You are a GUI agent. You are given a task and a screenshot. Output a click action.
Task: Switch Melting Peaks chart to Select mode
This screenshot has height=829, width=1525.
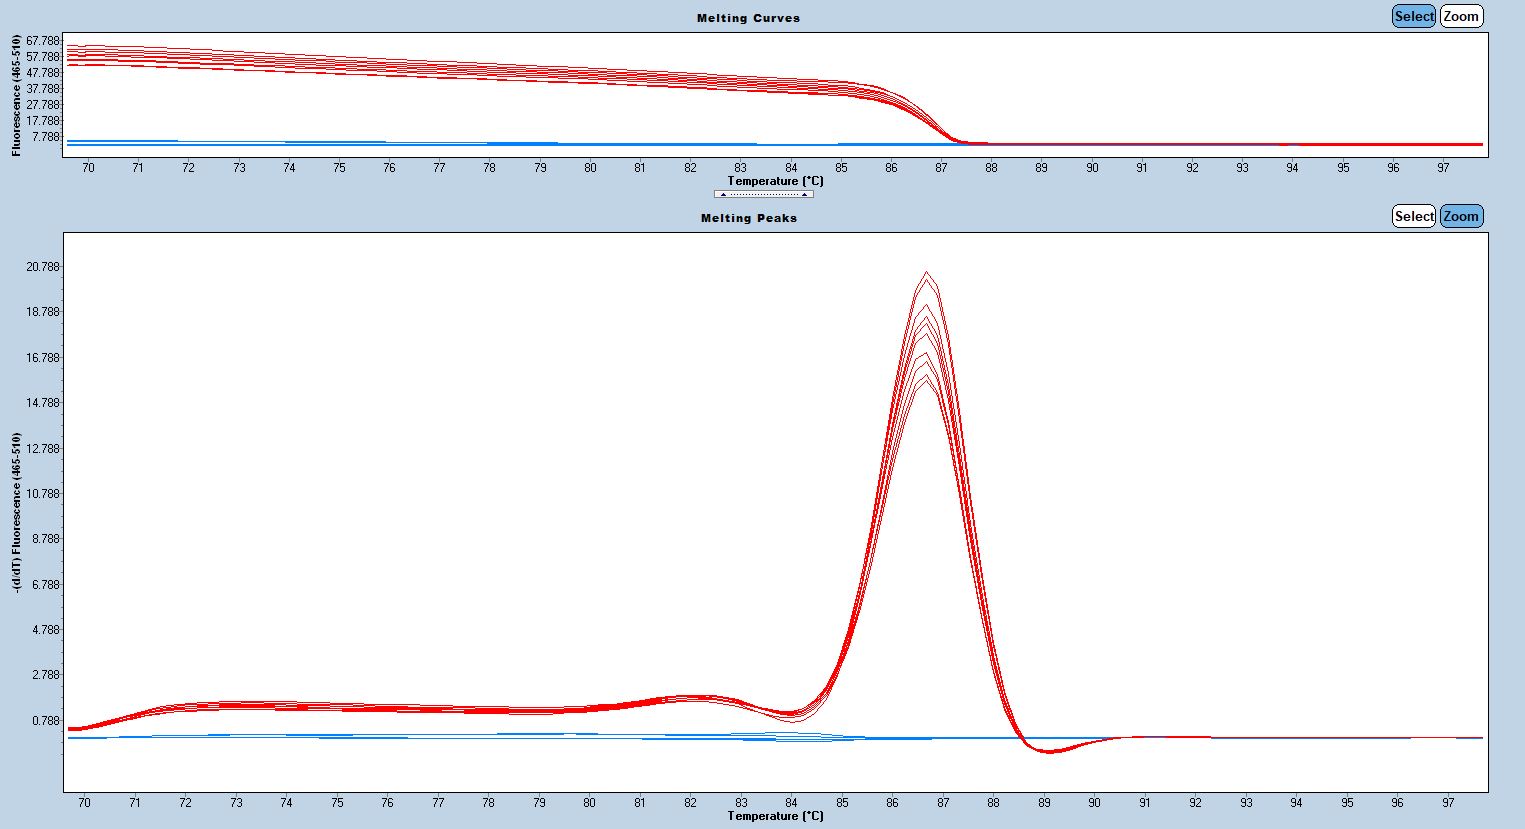[x=1414, y=216]
